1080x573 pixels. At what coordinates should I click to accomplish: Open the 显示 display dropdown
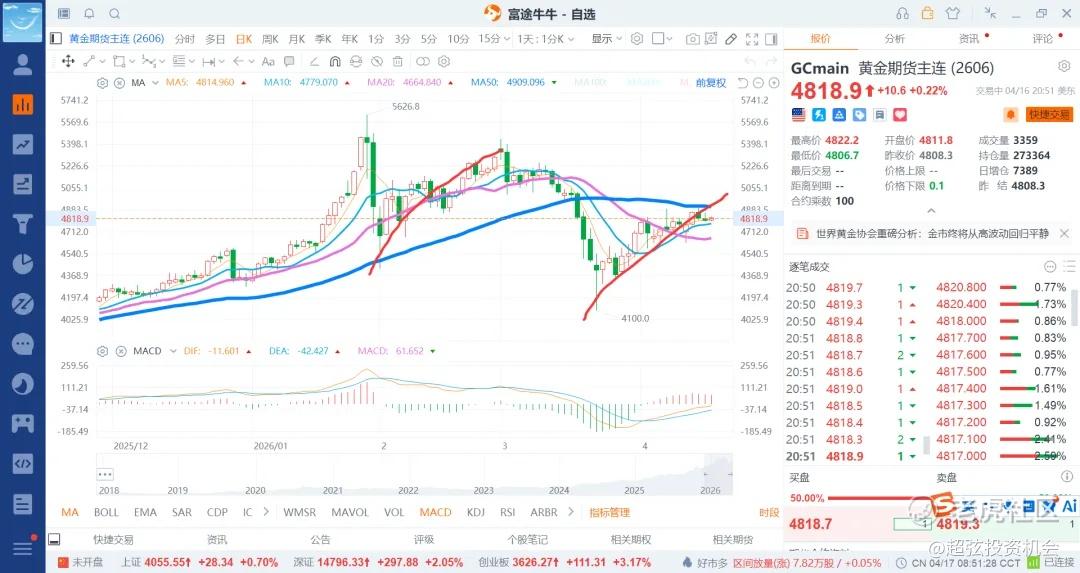tap(606, 39)
